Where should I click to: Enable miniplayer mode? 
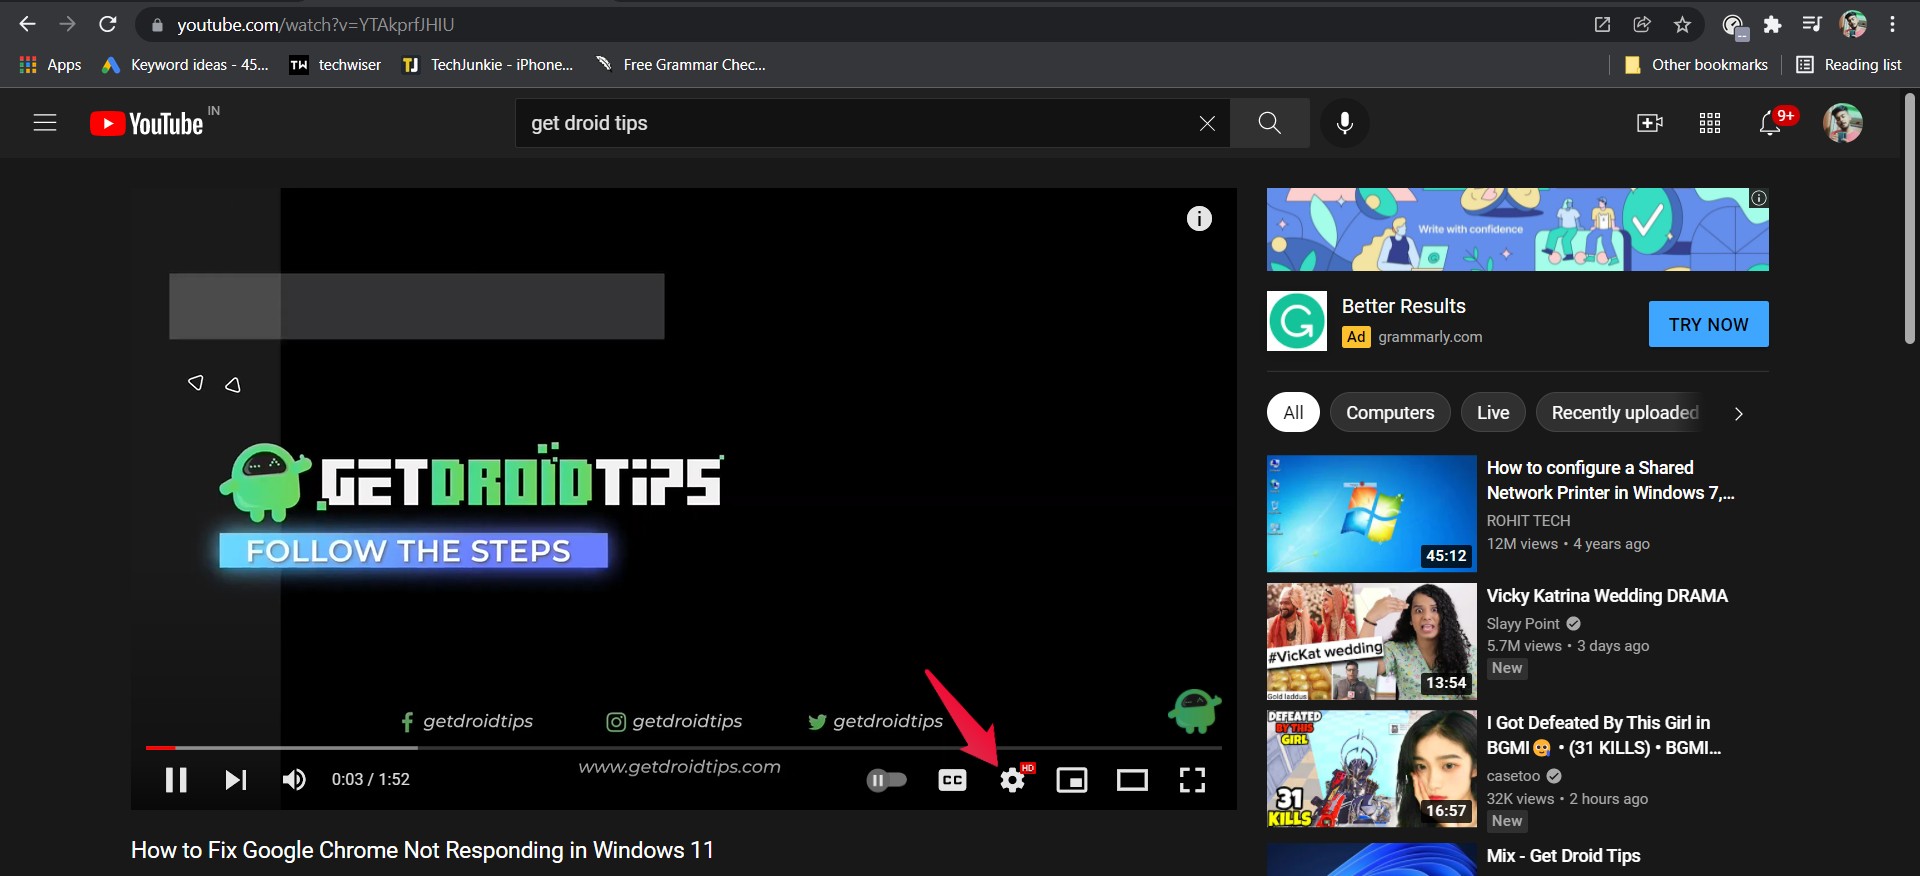pyautogui.click(x=1072, y=780)
